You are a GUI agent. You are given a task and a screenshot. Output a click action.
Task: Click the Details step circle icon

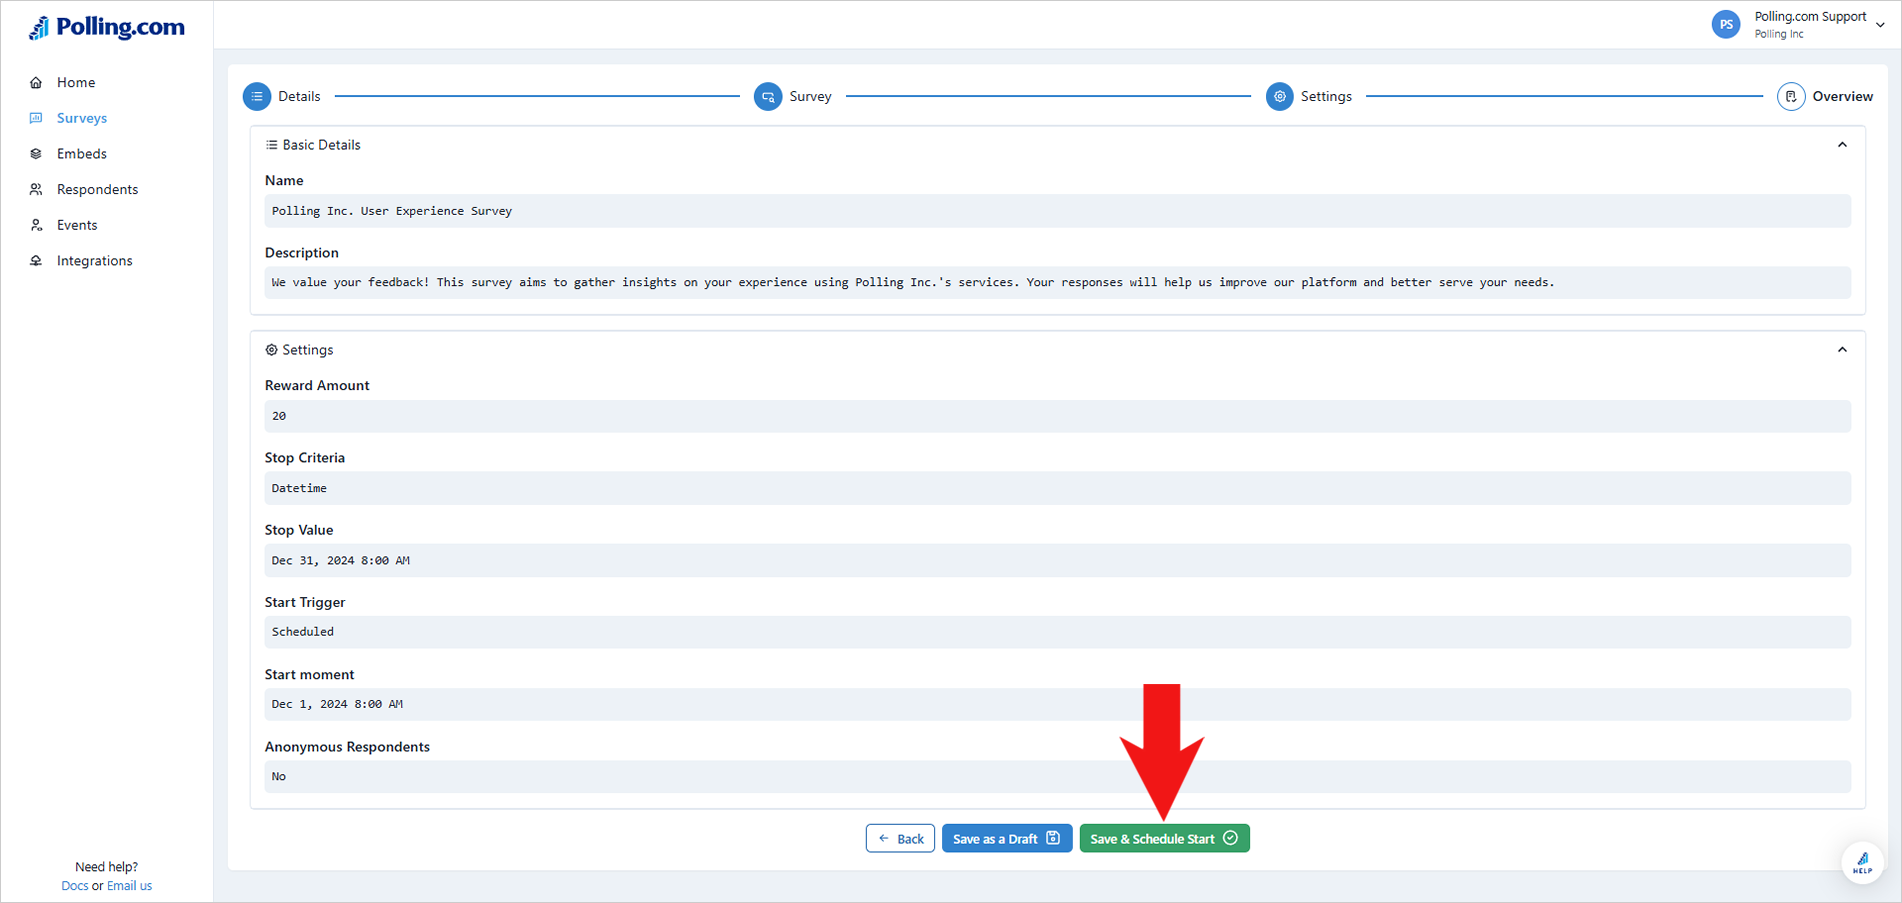point(257,96)
